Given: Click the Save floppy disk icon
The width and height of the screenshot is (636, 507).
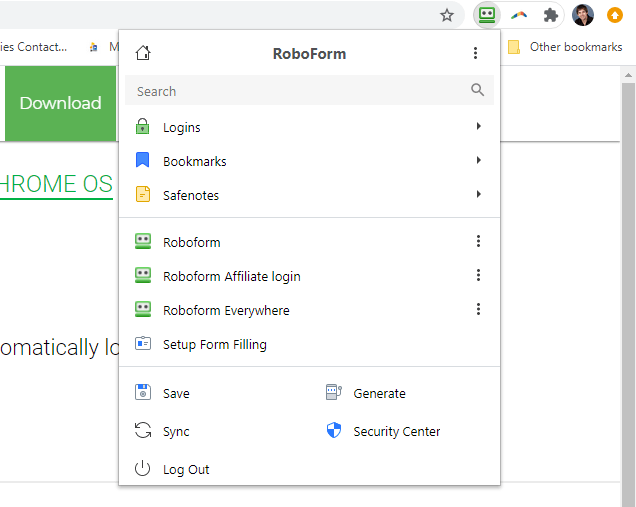Looking at the screenshot, I should click(x=143, y=392).
